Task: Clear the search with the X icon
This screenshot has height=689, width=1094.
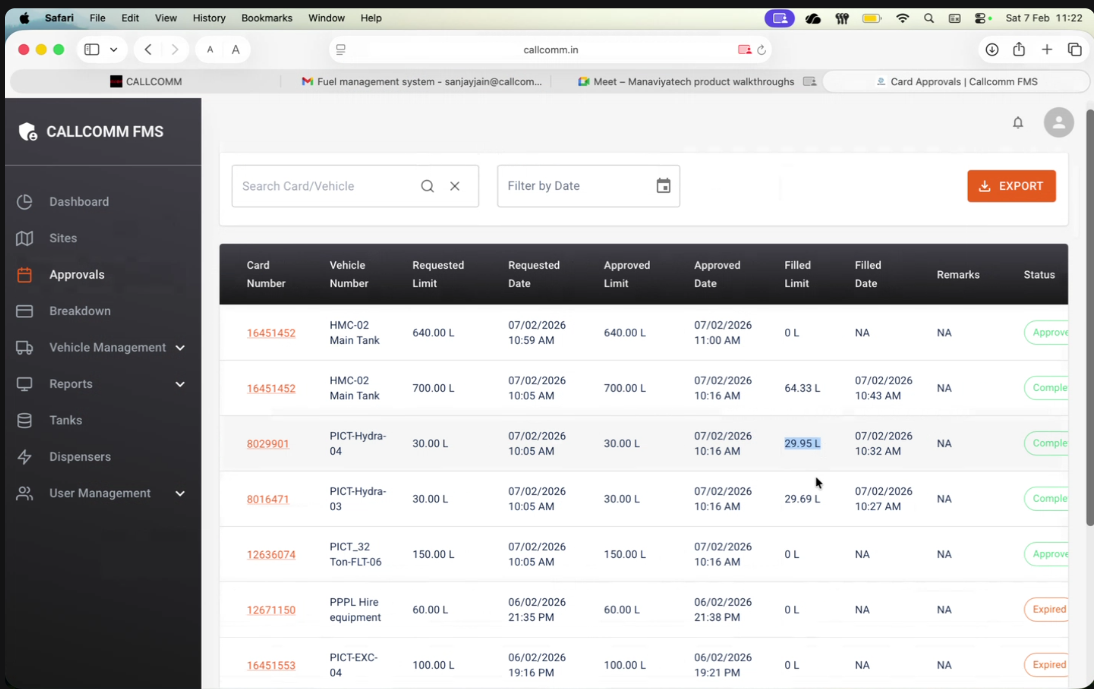Action: 455,186
